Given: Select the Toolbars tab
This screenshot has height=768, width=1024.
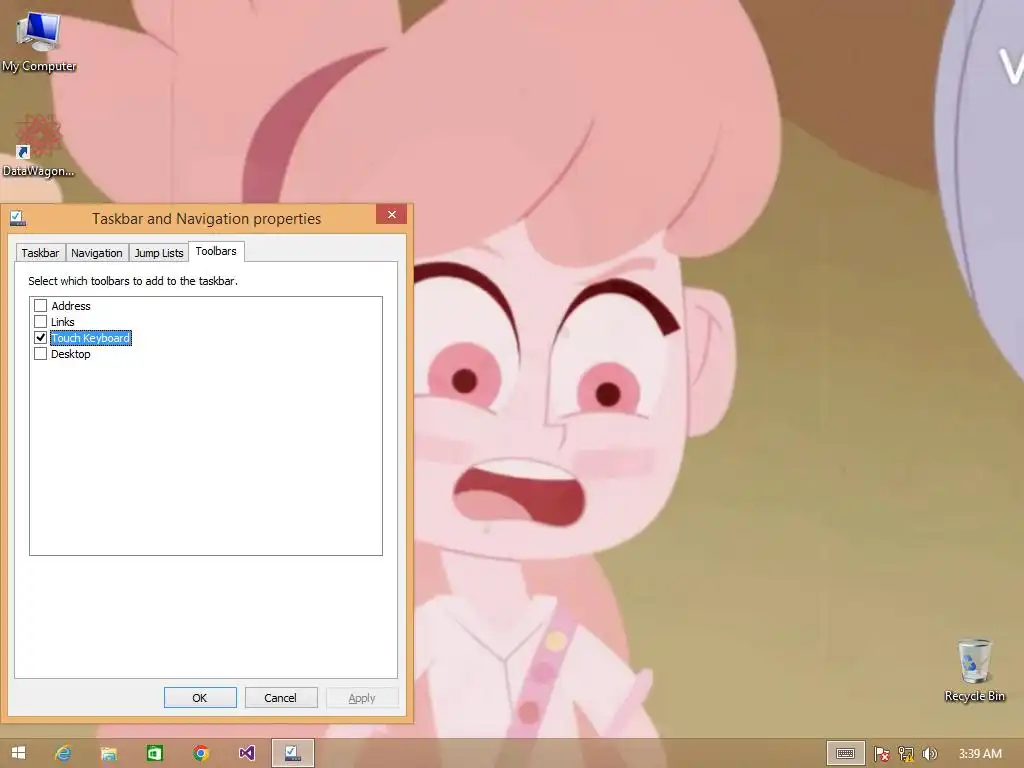Looking at the screenshot, I should (x=216, y=251).
